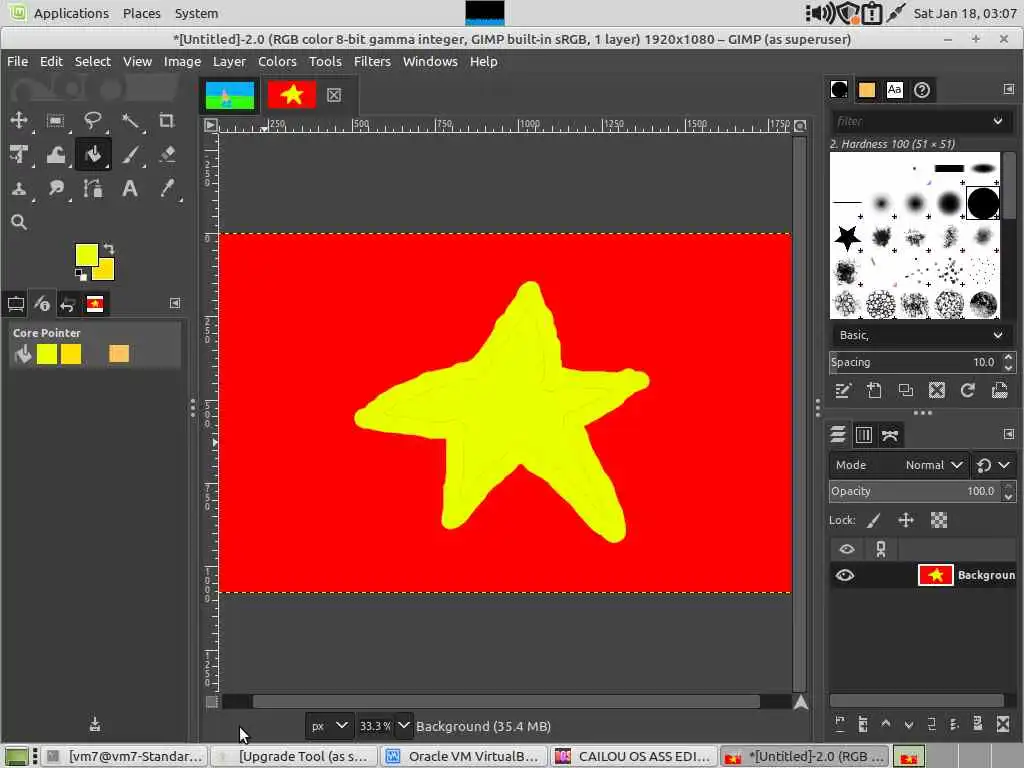Open the zoom level 33.3% dropdown

click(404, 726)
